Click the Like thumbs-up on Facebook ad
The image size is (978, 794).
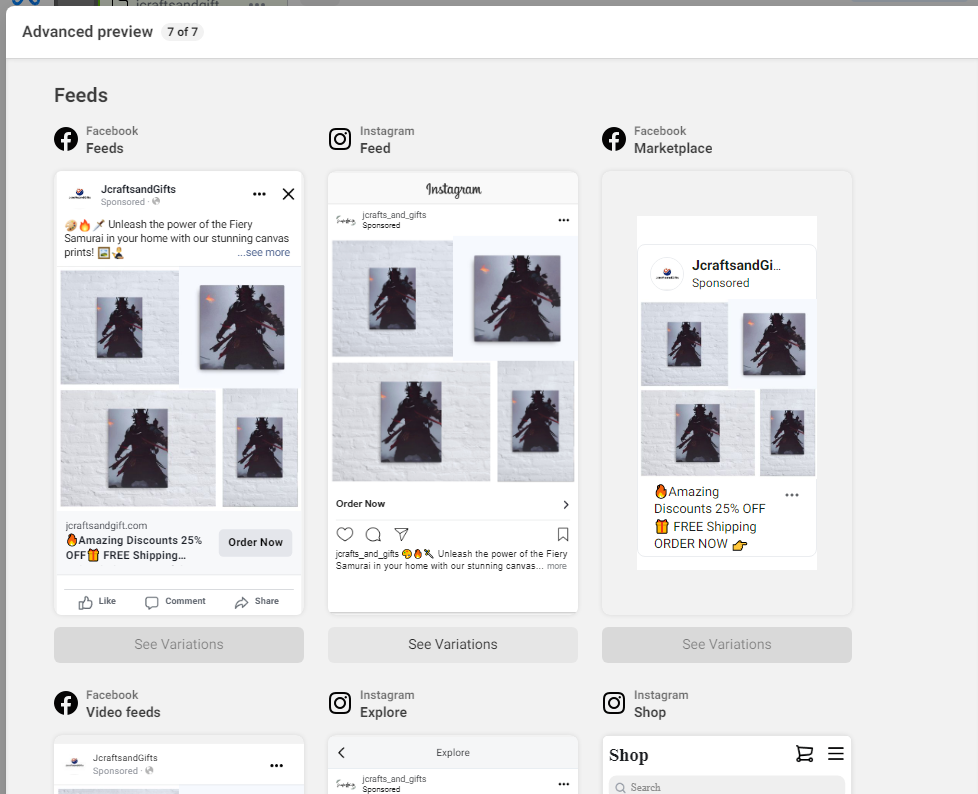[x=97, y=601]
